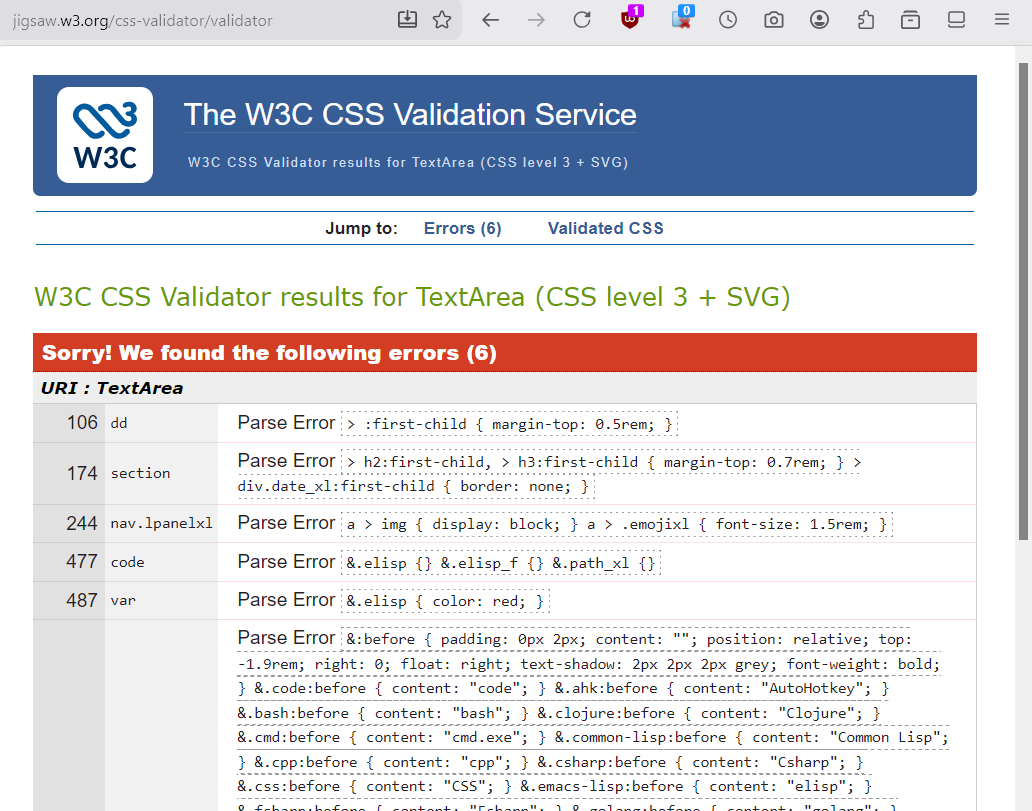Select line number 106 in error table
The height and width of the screenshot is (811, 1032).
click(x=82, y=423)
